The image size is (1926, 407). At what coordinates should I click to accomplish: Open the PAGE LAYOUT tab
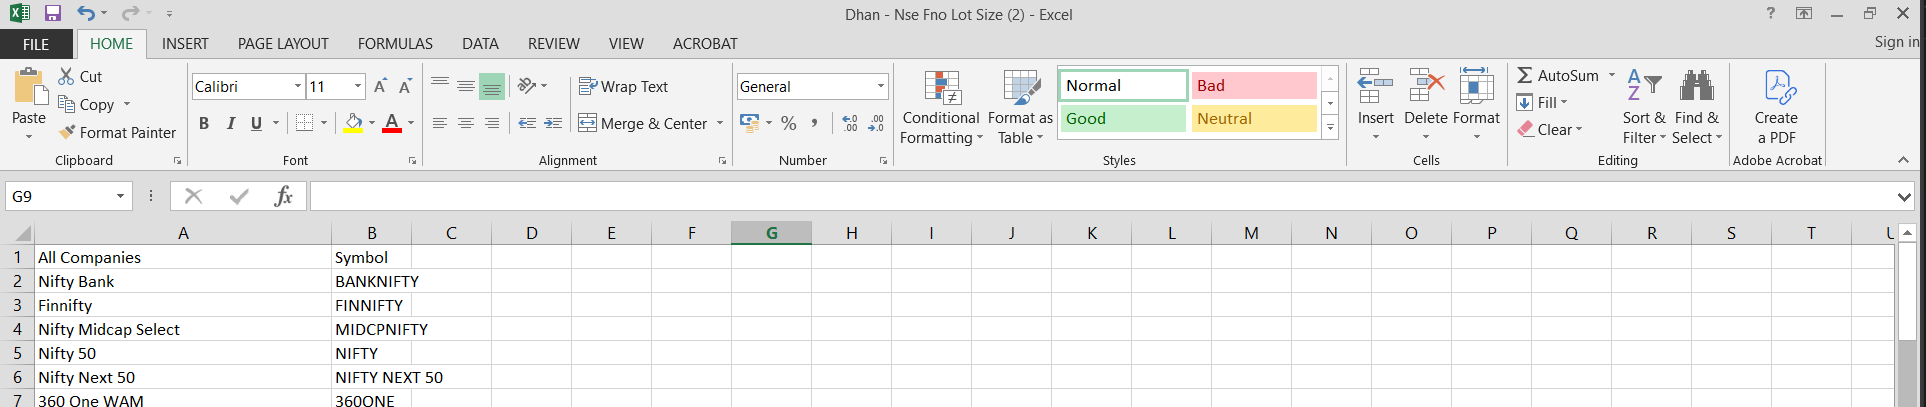[283, 44]
